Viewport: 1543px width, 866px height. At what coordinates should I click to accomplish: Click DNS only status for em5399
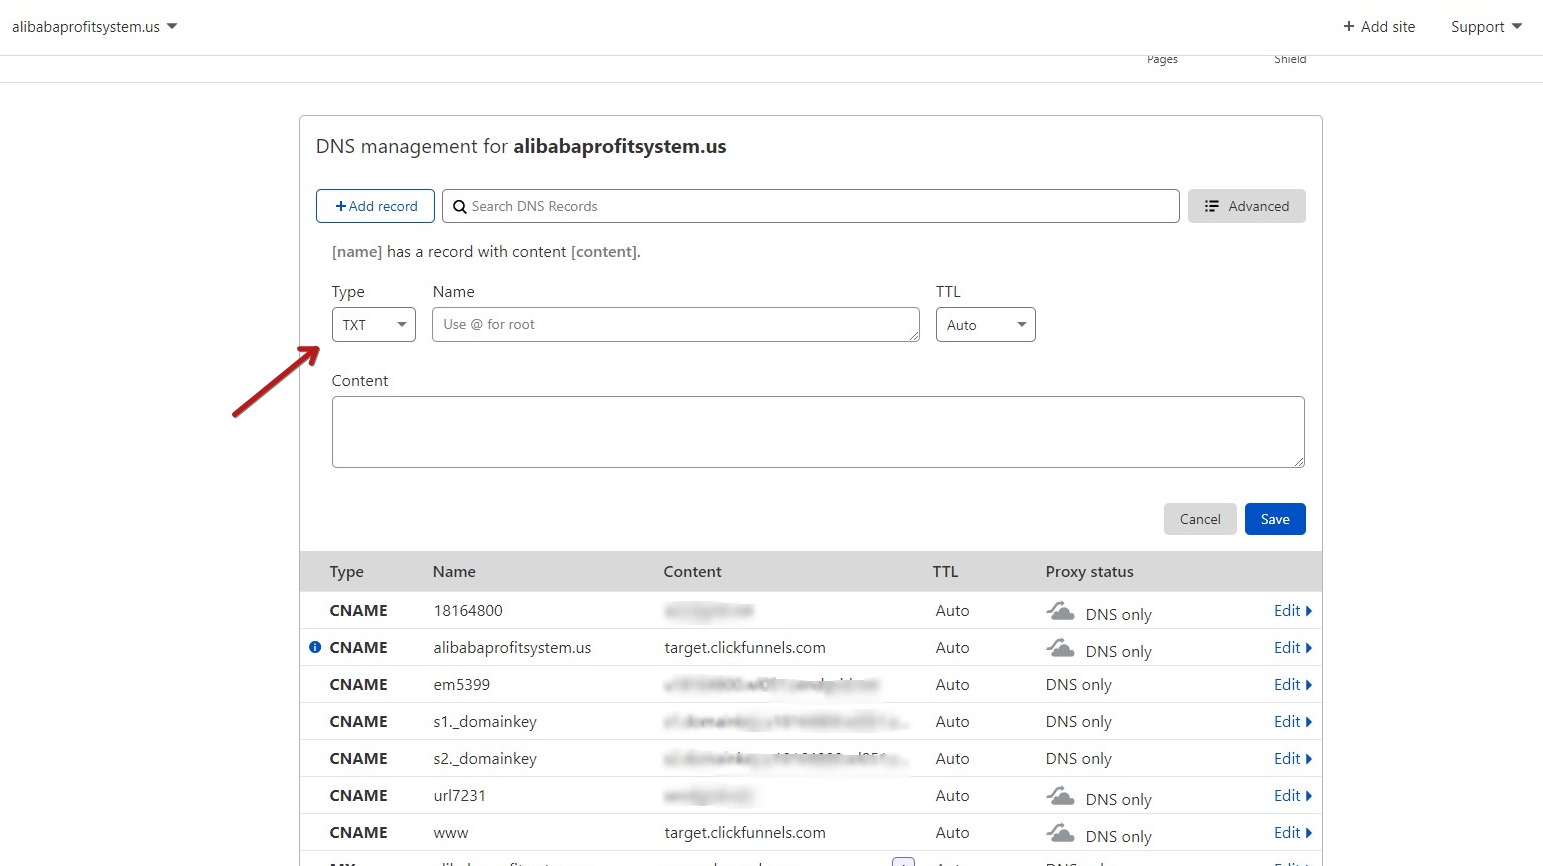[1079, 685]
